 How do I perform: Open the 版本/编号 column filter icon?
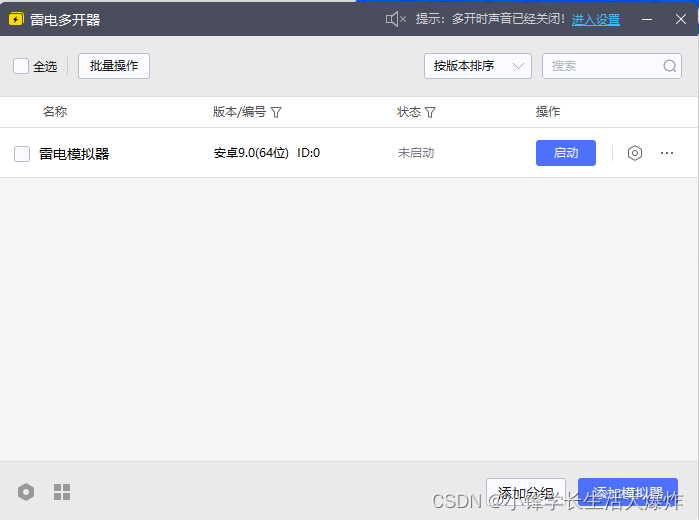pos(276,112)
